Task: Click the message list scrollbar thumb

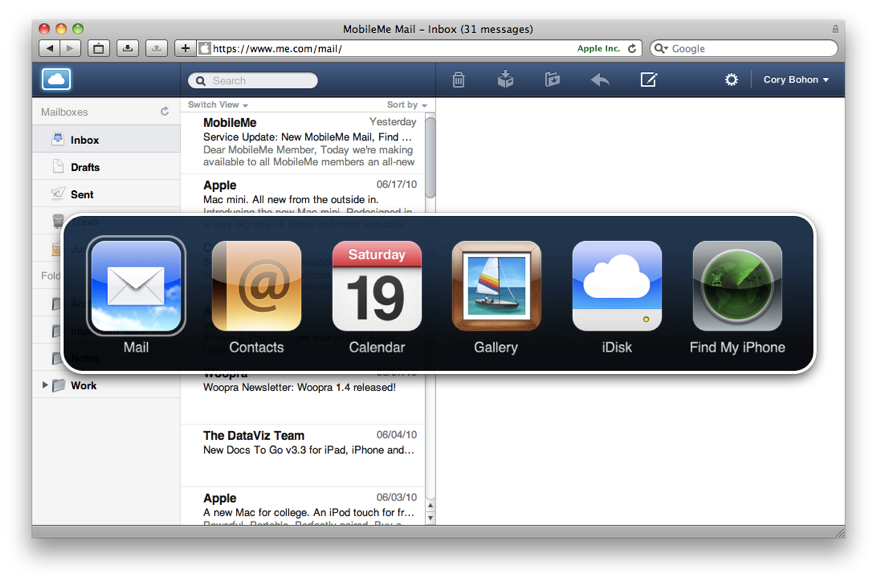Action: click(x=430, y=157)
